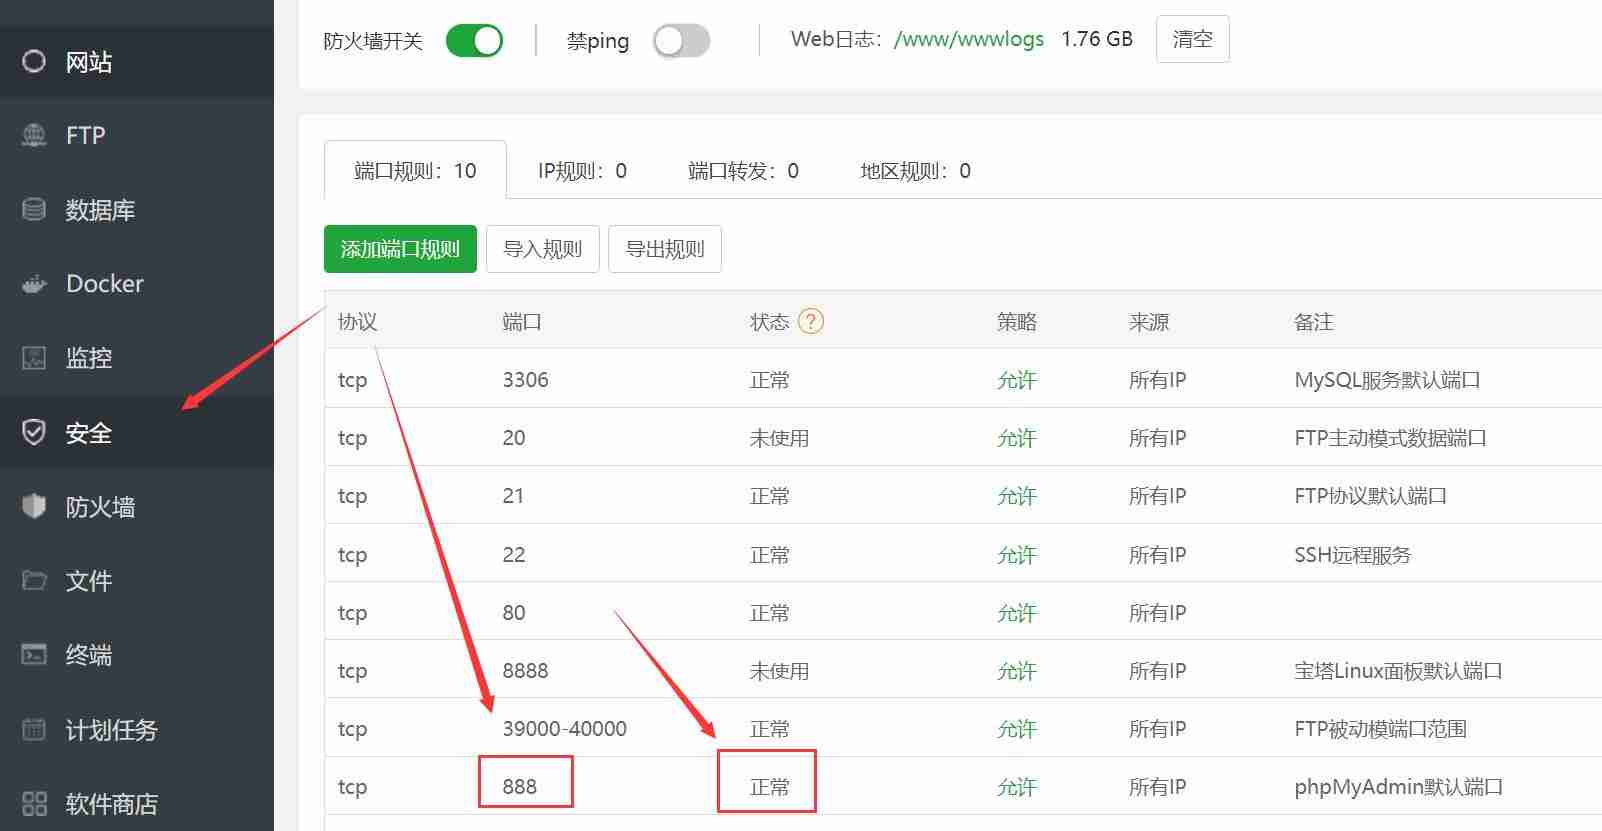
Task: Click 允许 policy for port 8888
Action: tap(1017, 671)
